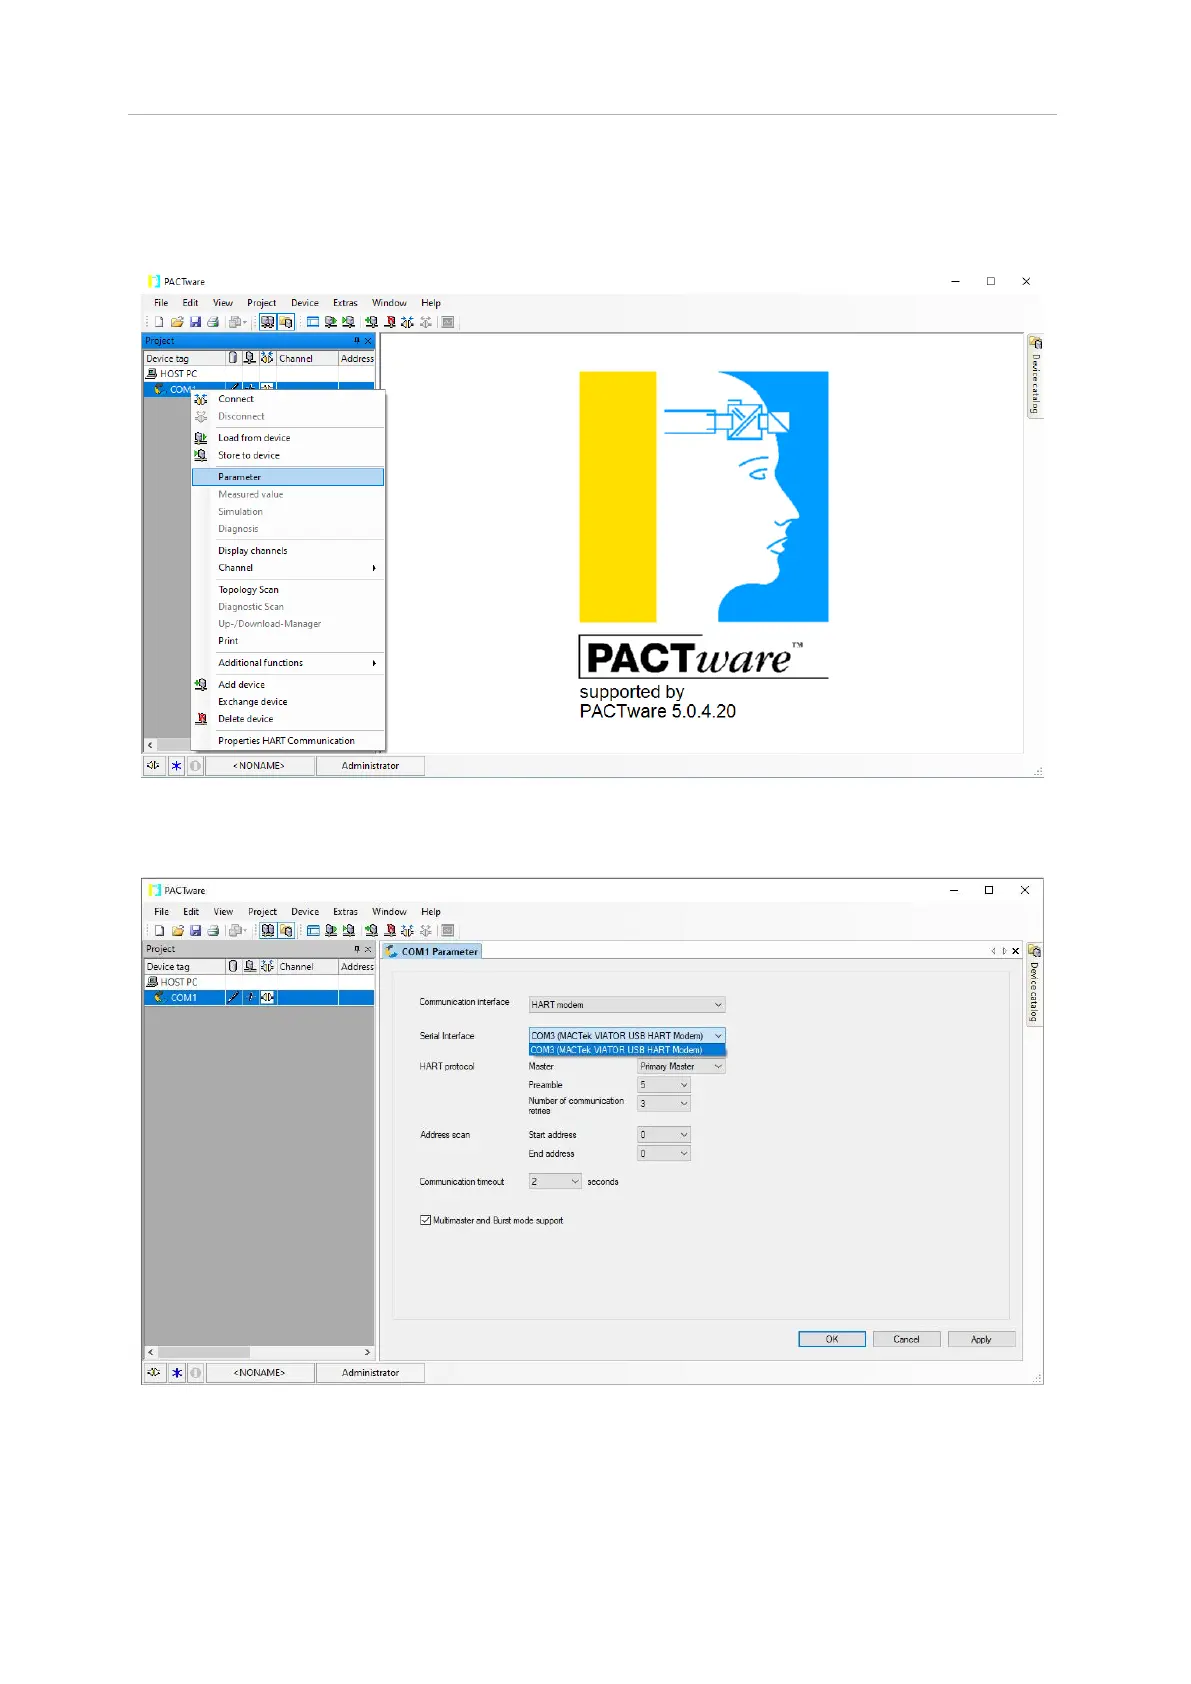Expand Additional functions submenu in context menu
Image resolution: width=1191 pixels, height=1684 pixels.
click(x=288, y=663)
